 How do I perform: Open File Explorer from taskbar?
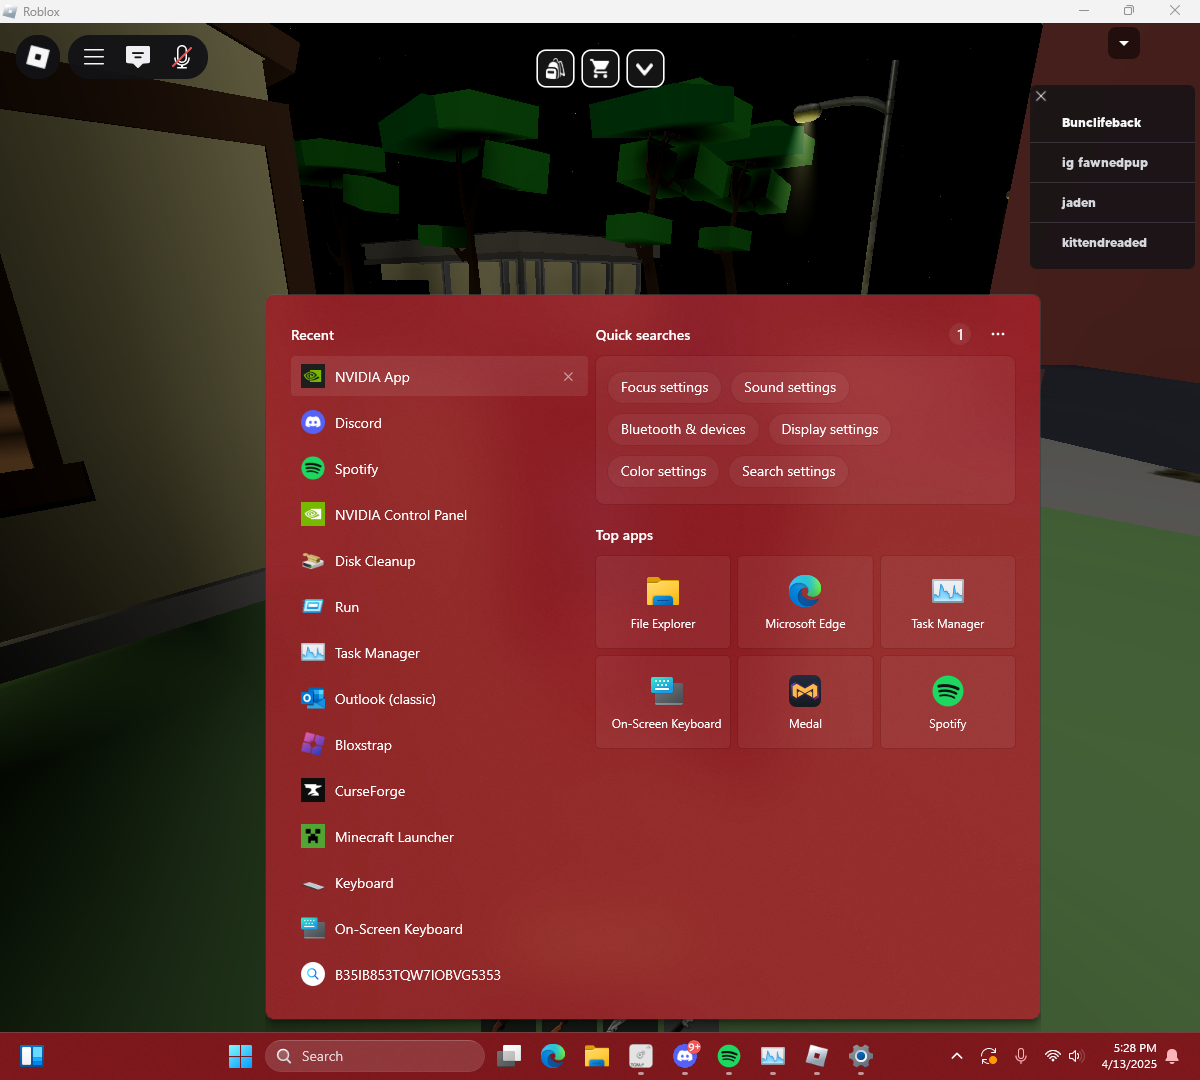point(597,1056)
